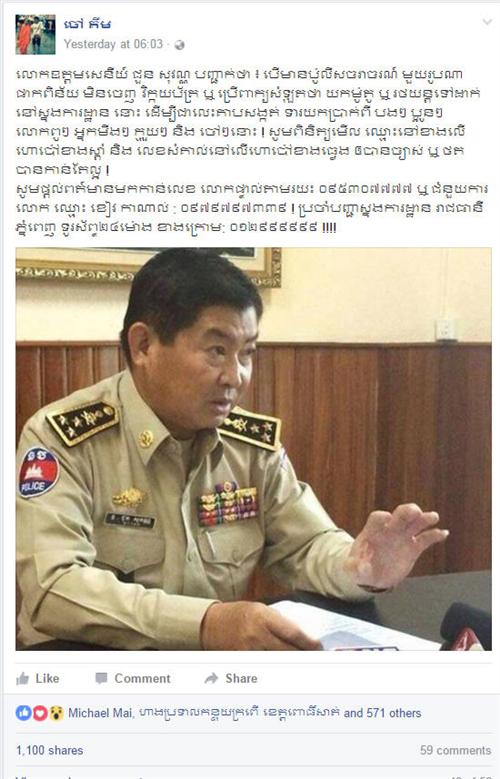Click the blue Like reaction icon
The height and width of the screenshot is (779, 500).
coord(23,713)
